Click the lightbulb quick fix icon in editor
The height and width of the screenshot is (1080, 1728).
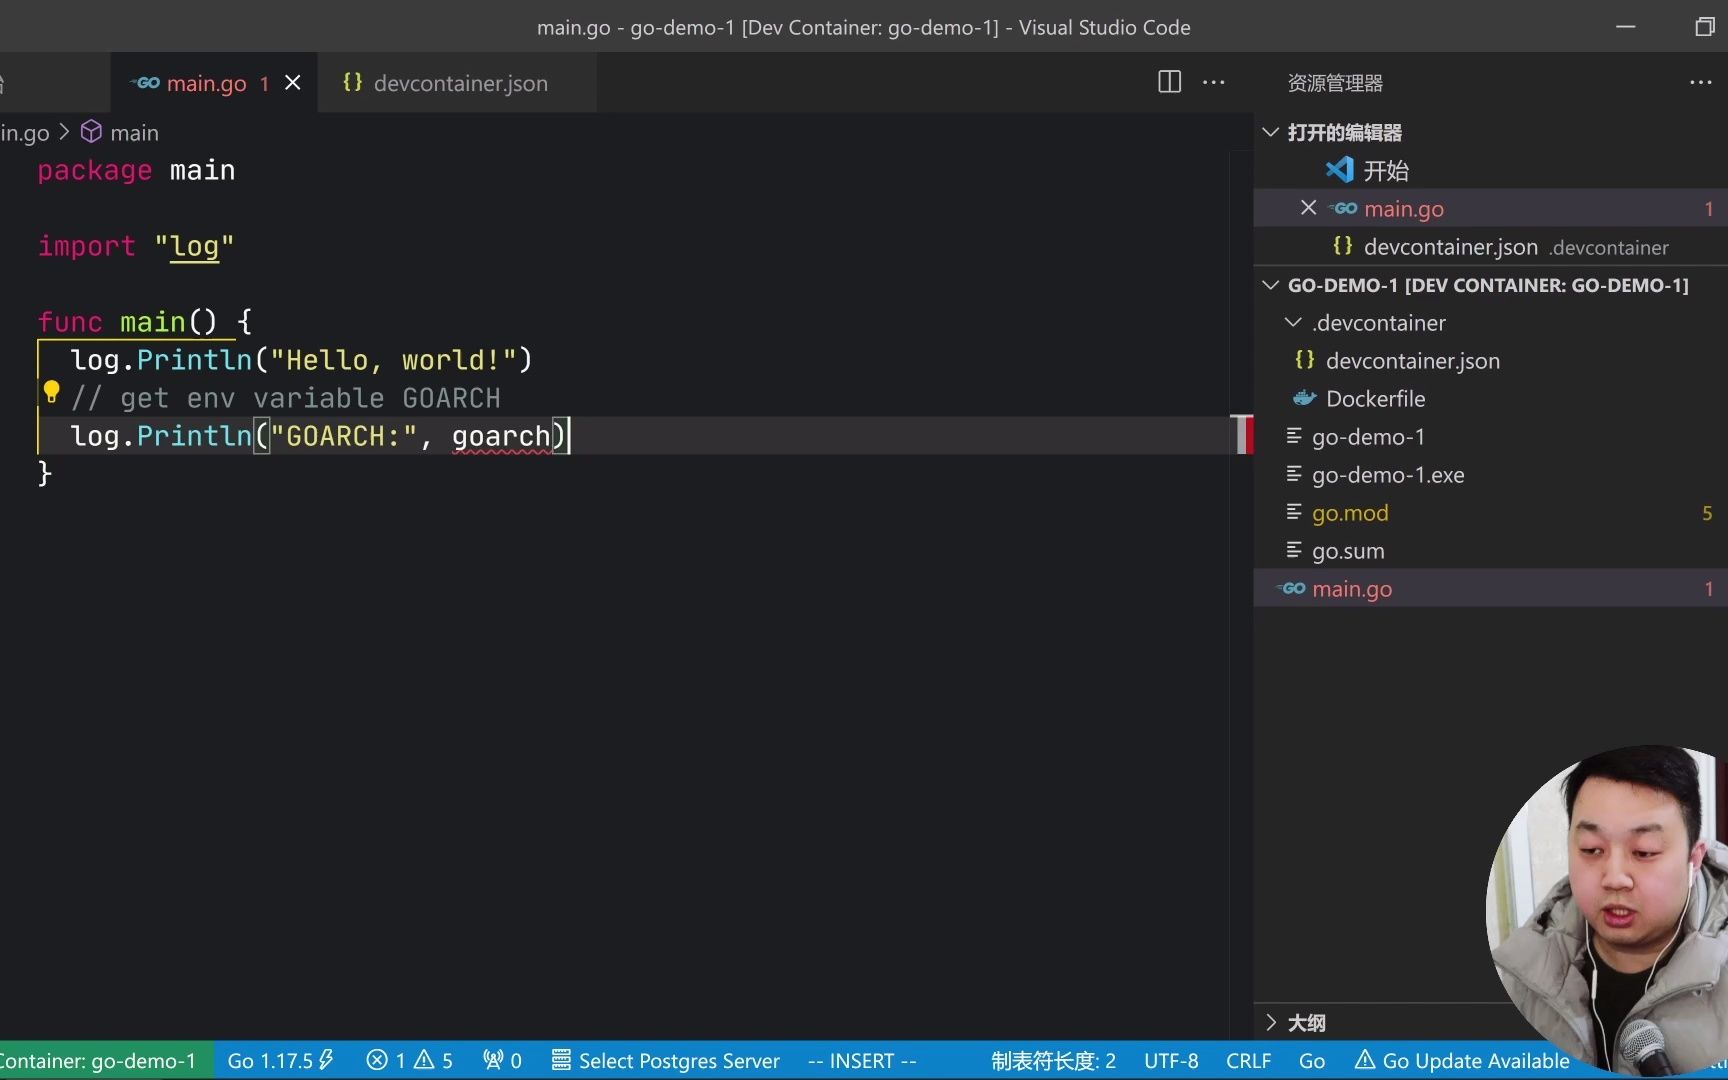point(51,393)
